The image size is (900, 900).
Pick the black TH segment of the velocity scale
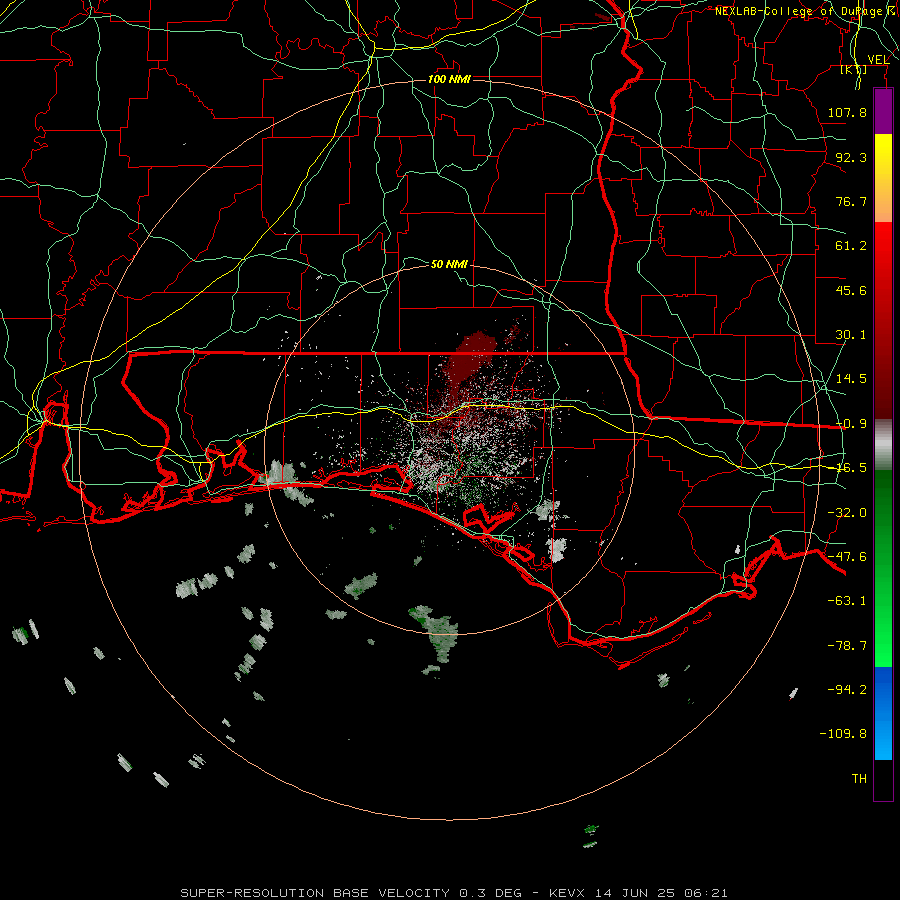click(883, 779)
